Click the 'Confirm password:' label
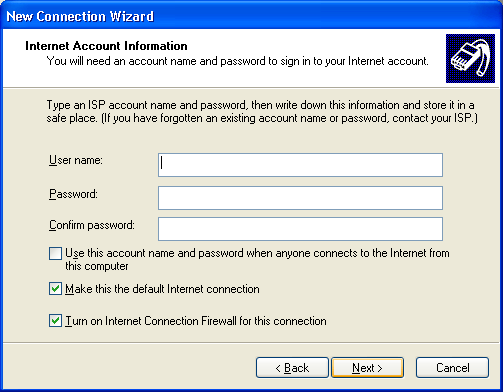This screenshot has width=503, height=392. tap(92, 225)
